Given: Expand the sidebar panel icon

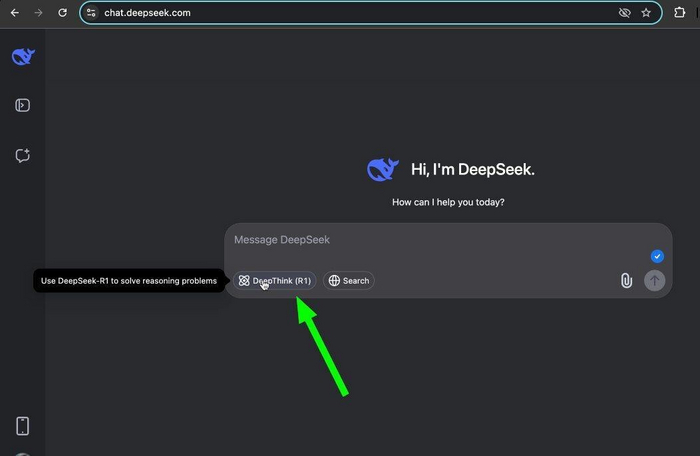Looking at the screenshot, I should pos(23,106).
